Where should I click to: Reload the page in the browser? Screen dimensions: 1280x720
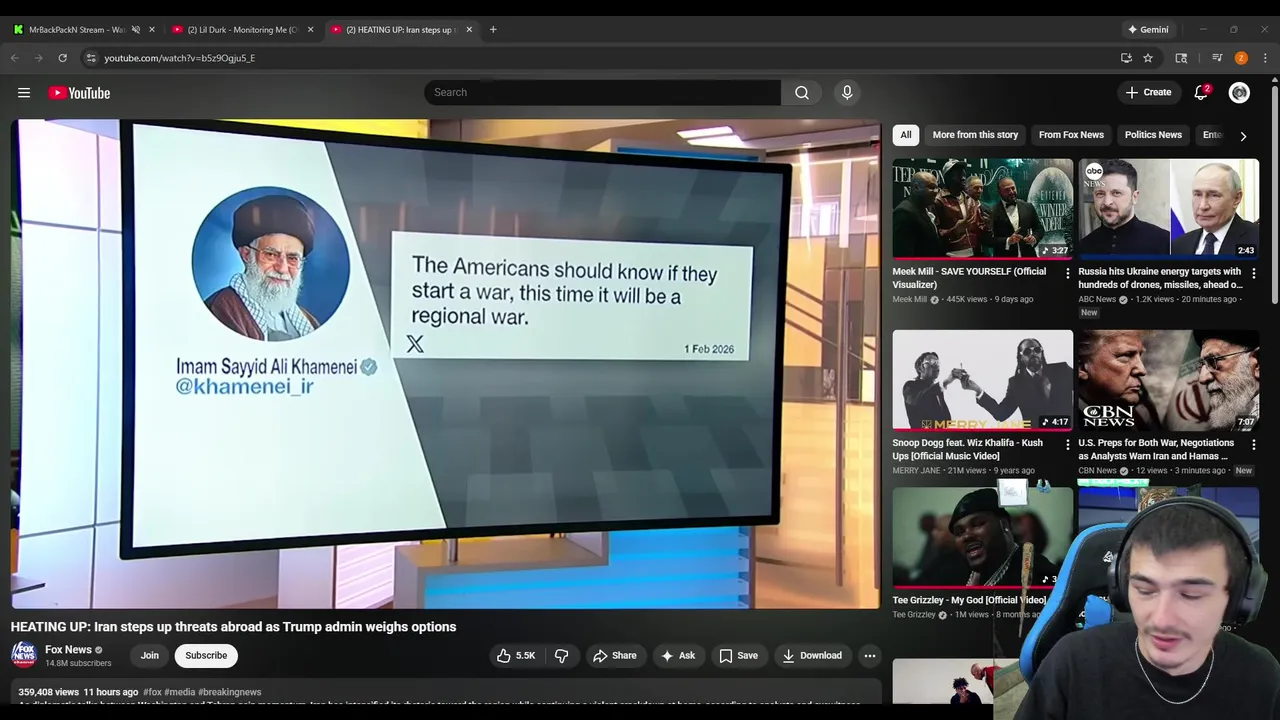62,58
